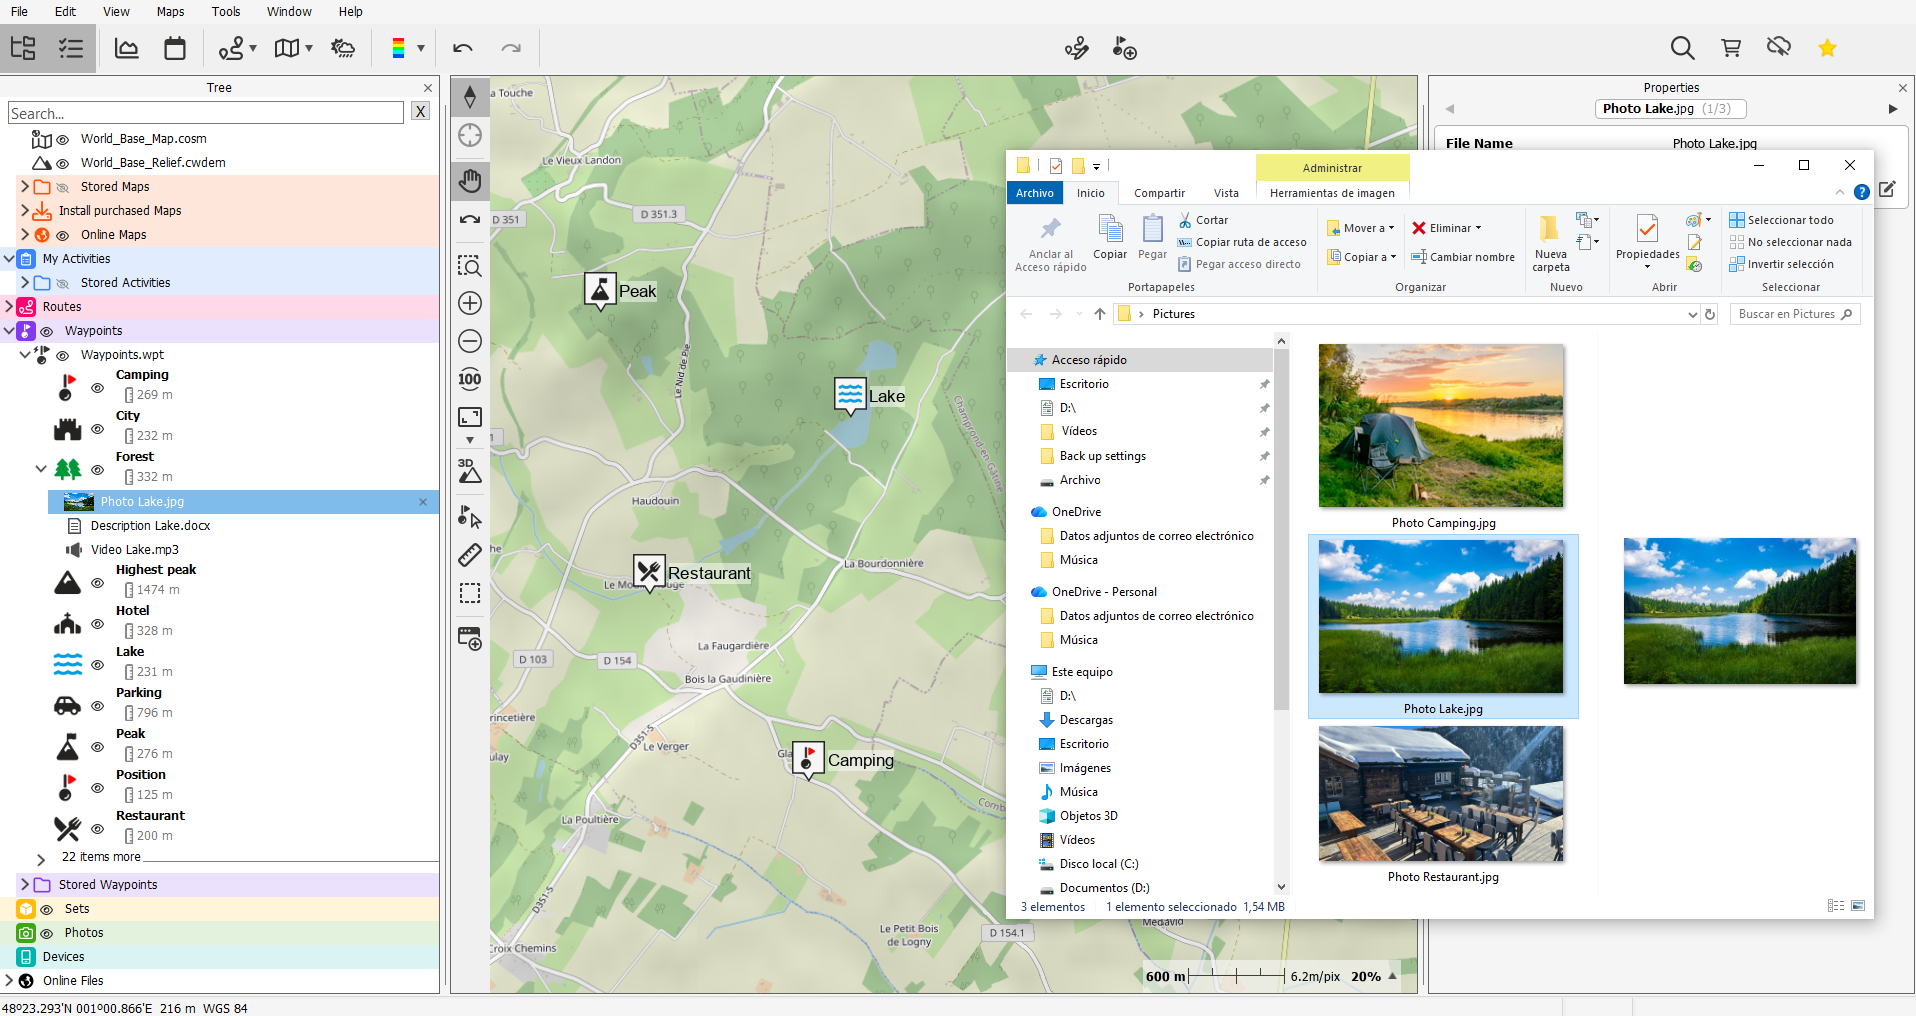Toggle visibility eye of Online Maps
This screenshot has height=1016, width=1916.
pyautogui.click(x=63, y=235)
